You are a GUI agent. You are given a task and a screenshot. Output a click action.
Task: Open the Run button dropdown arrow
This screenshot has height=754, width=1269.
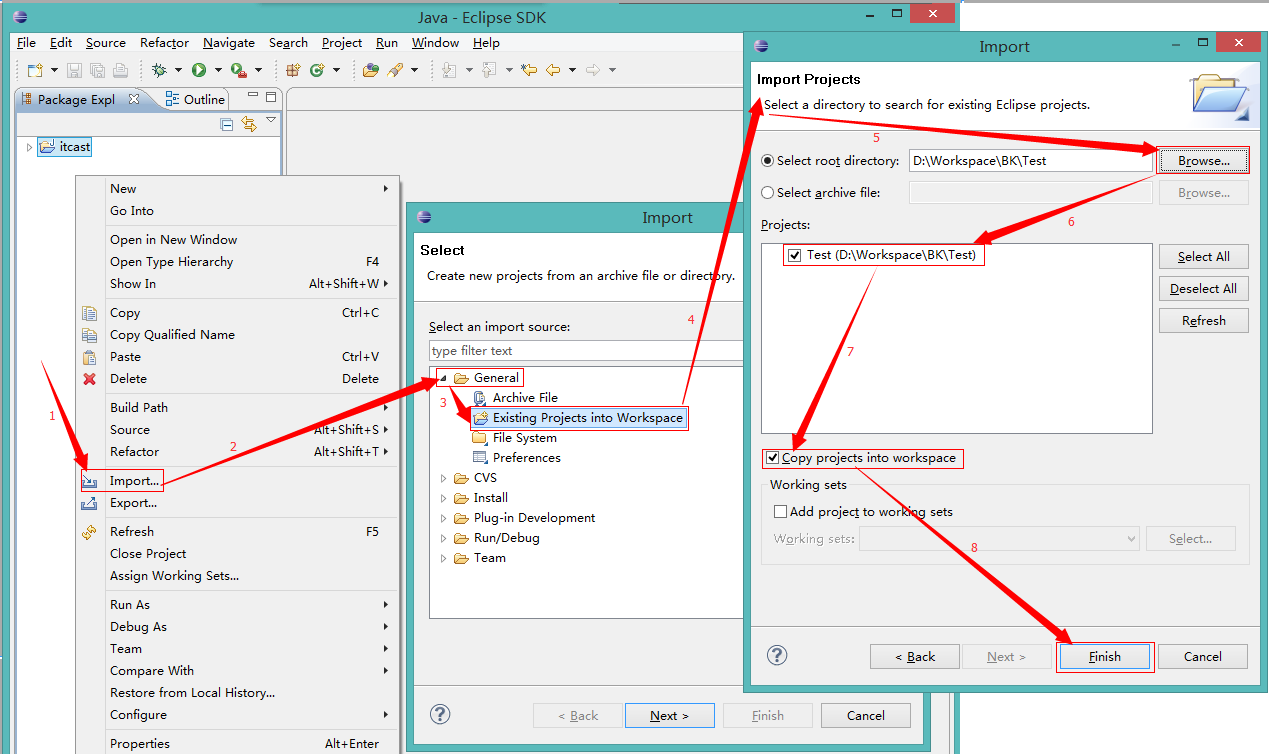pos(217,70)
